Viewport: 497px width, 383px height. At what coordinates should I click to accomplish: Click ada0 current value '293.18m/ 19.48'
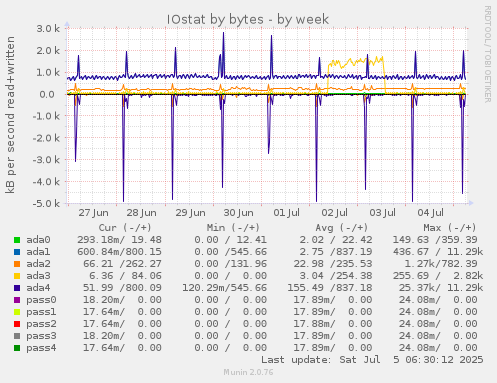pyautogui.click(x=119, y=240)
